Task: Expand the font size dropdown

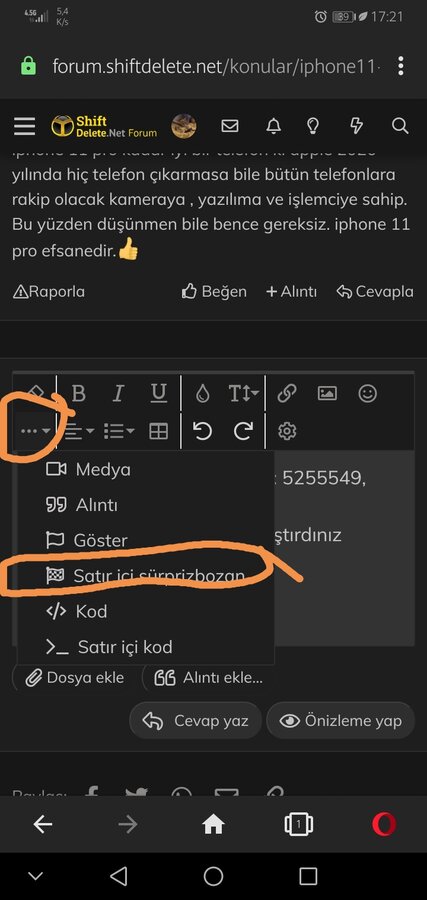Action: pyautogui.click(x=243, y=394)
